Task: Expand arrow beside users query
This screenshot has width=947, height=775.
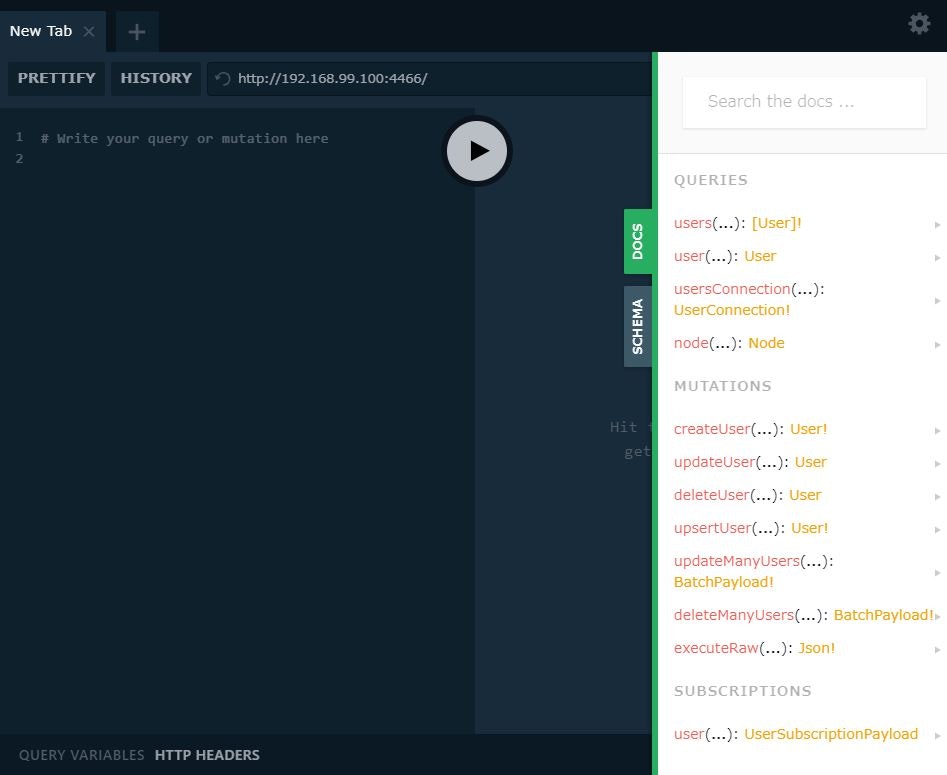Action: tap(937, 225)
